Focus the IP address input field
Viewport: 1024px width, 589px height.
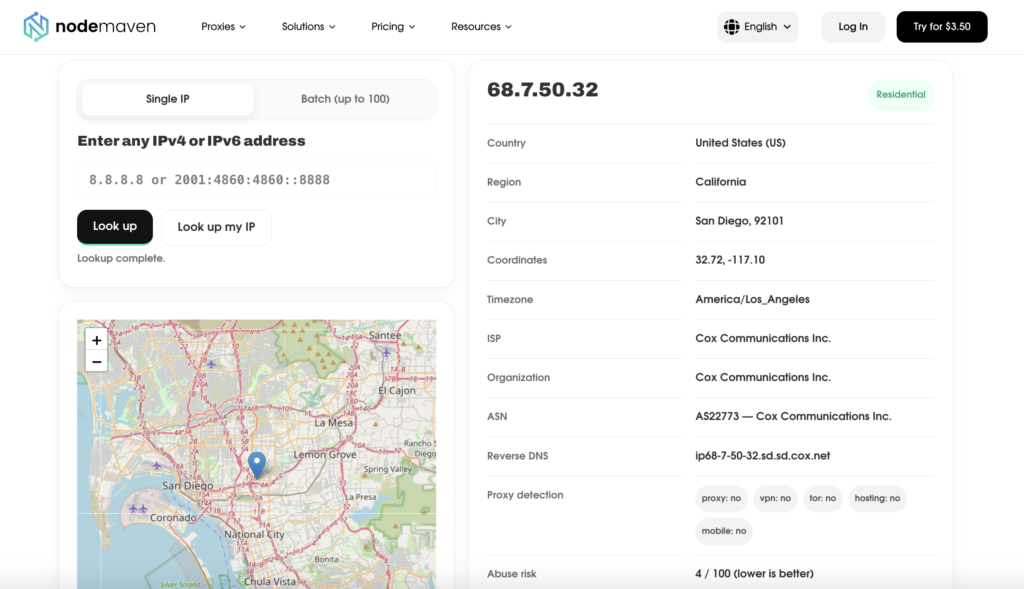click(257, 180)
